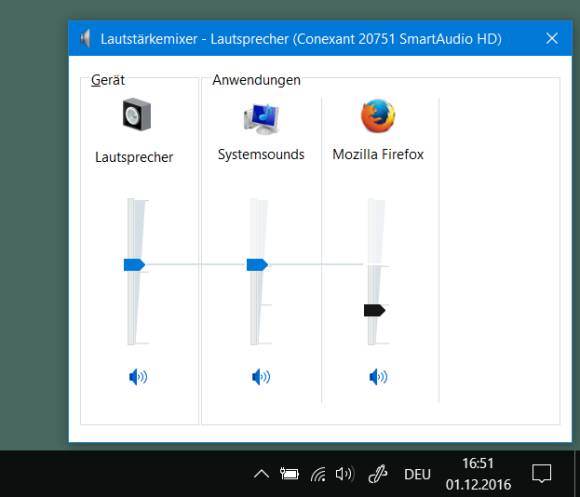Click the Lautsprecher device label
Image resolution: width=580 pixels, height=497 pixels.
pyautogui.click(x=134, y=157)
